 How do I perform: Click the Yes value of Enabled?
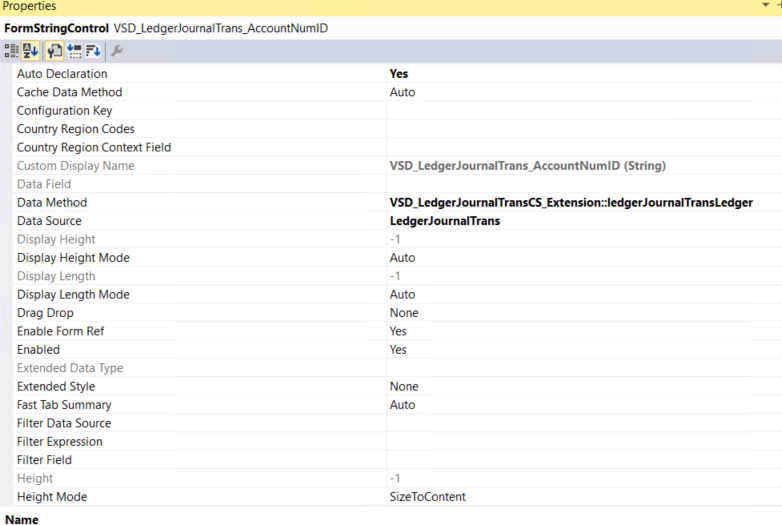[x=398, y=350]
